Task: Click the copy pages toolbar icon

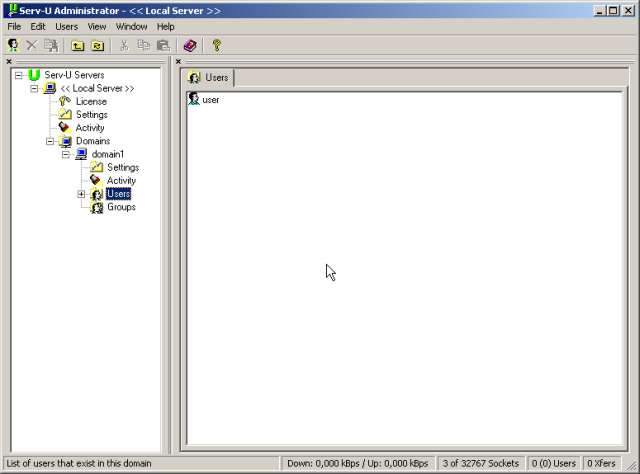Action: pyautogui.click(x=143, y=45)
